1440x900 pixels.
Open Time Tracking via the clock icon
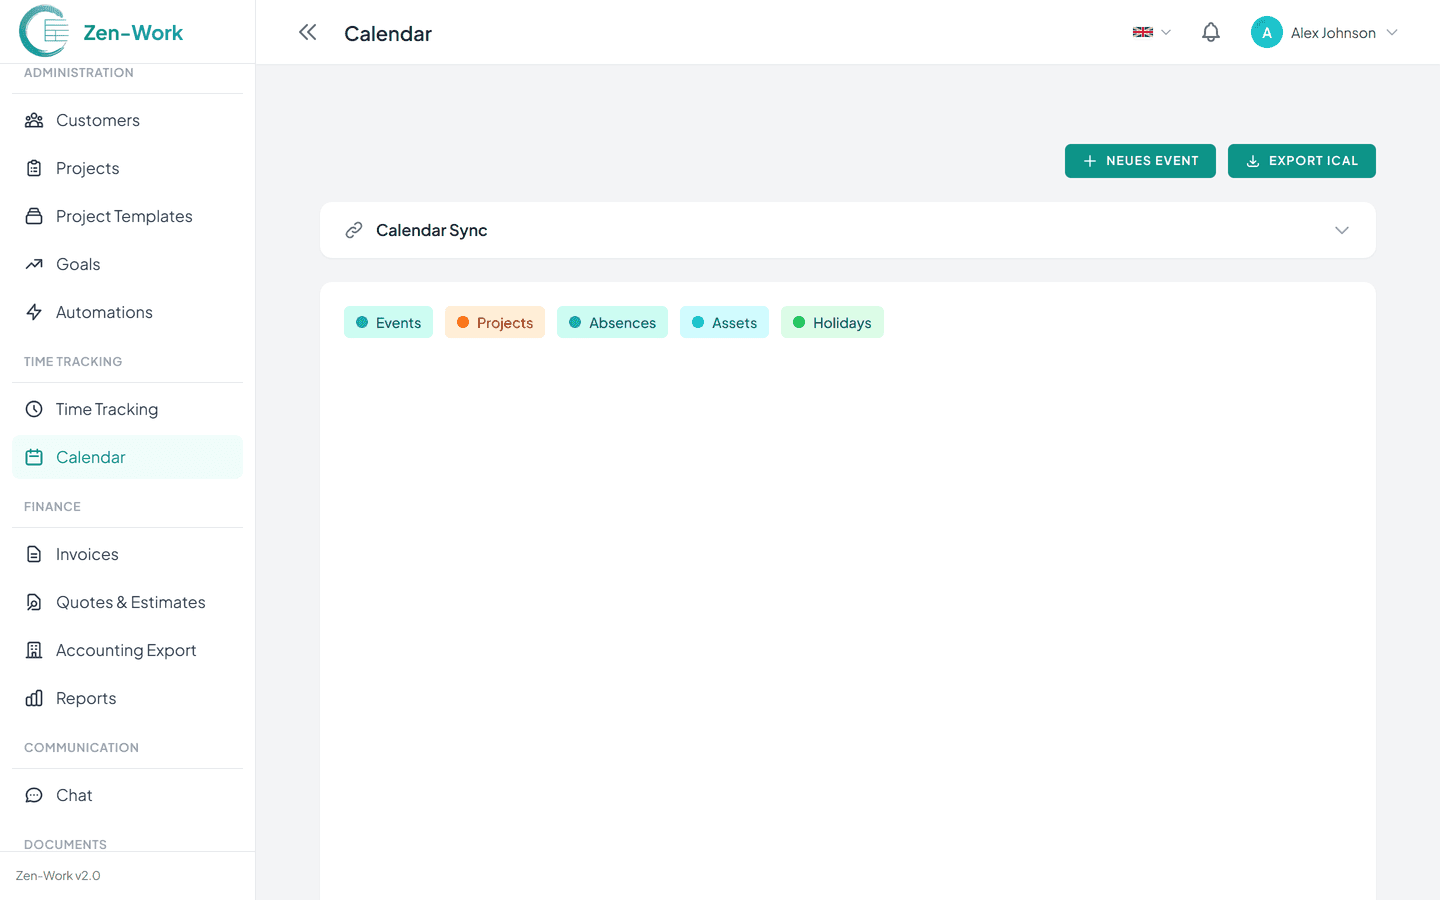pos(34,408)
